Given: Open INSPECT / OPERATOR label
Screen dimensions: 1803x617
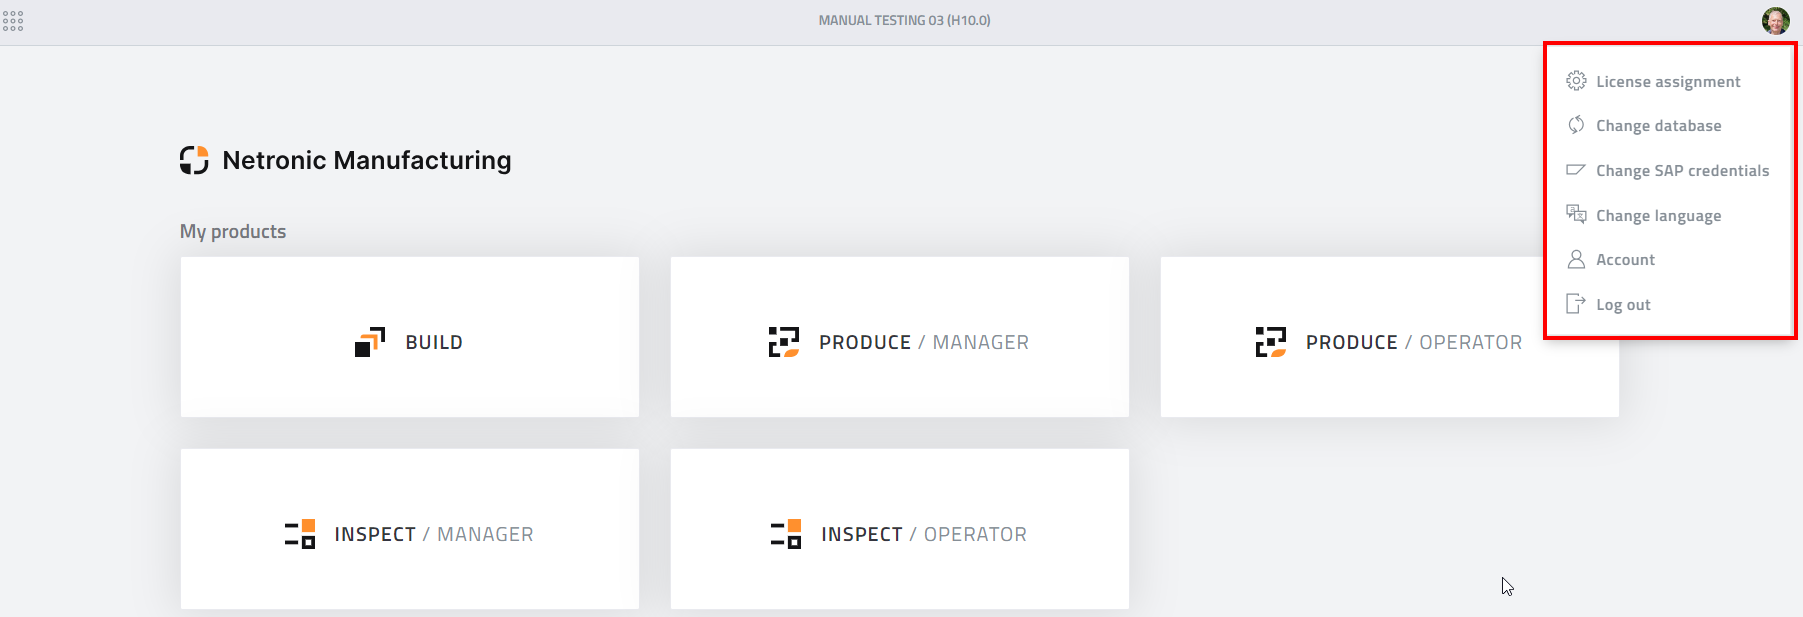Looking at the screenshot, I should (924, 534).
